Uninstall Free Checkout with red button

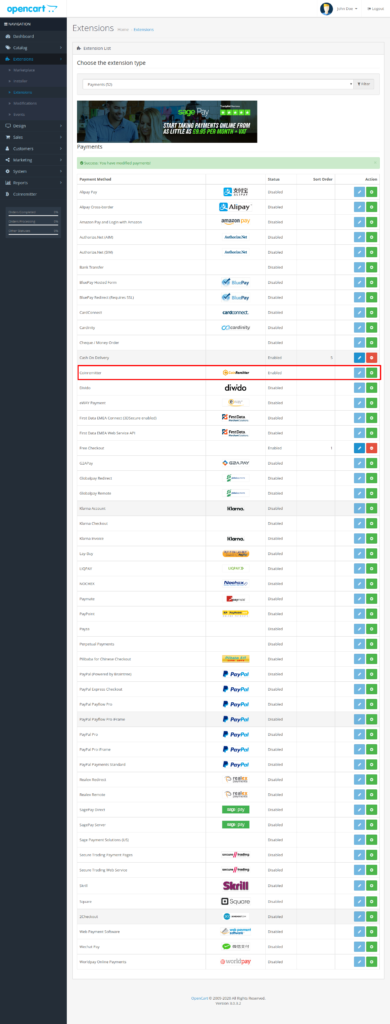click(x=372, y=448)
